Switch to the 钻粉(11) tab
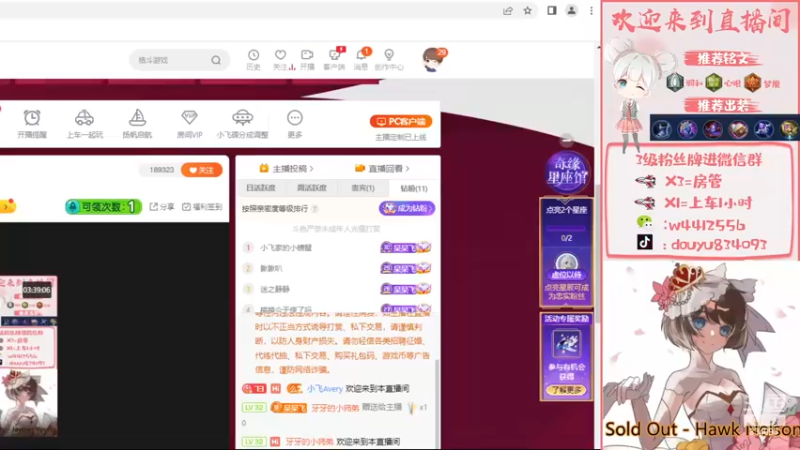The width and height of the screenshot is (800, 450). pos(414,188)
